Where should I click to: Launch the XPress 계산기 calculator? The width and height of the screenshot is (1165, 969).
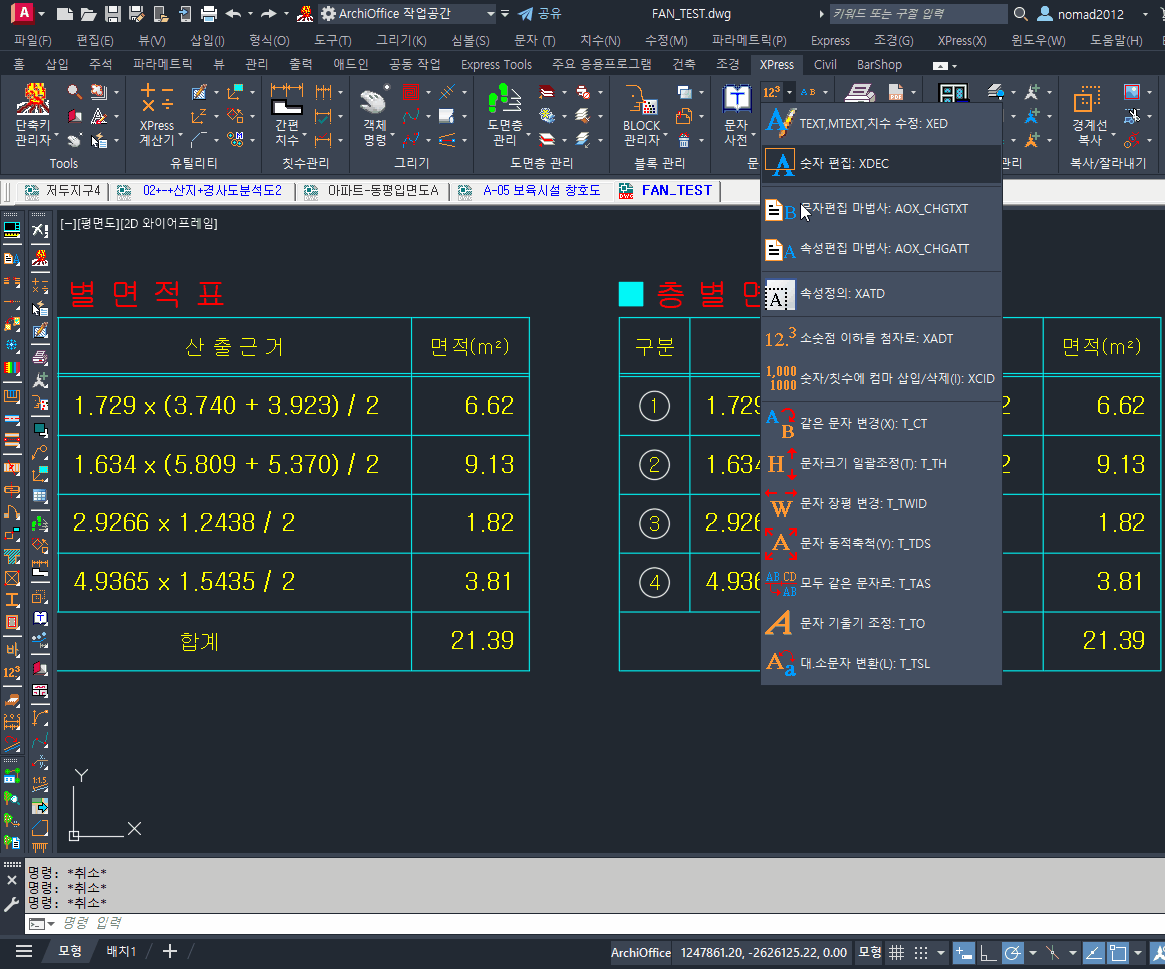pos(157,114)
